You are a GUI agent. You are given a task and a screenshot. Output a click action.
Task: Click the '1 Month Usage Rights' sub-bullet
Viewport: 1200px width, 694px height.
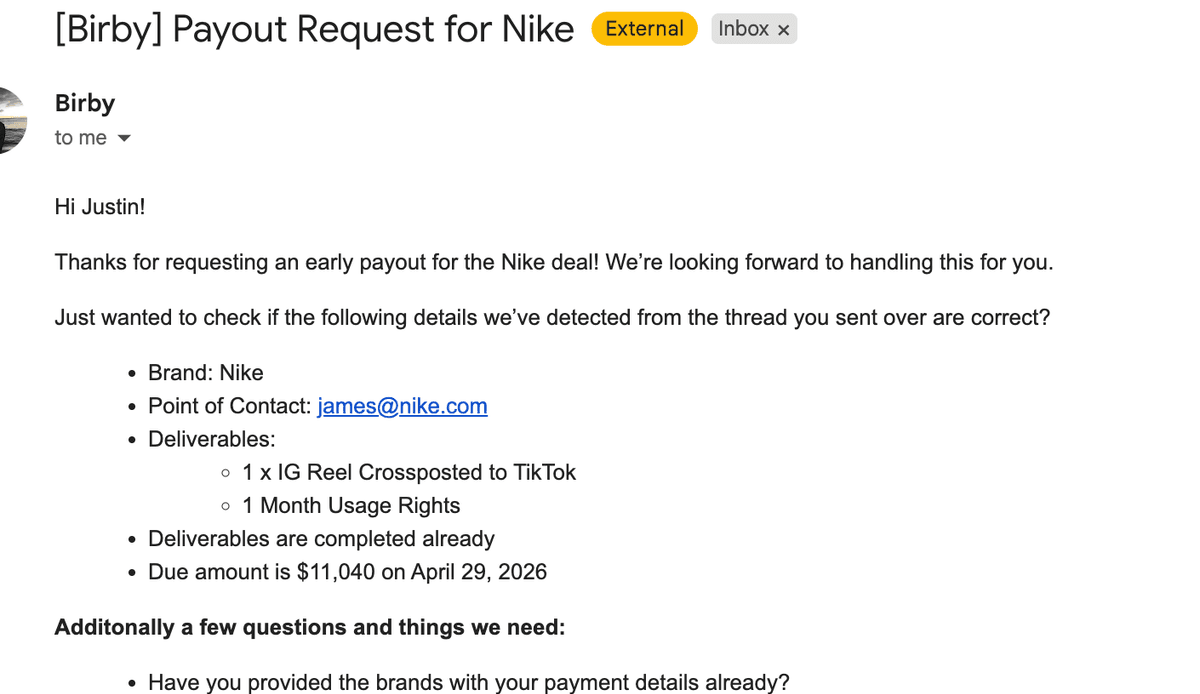coord(350,505)
